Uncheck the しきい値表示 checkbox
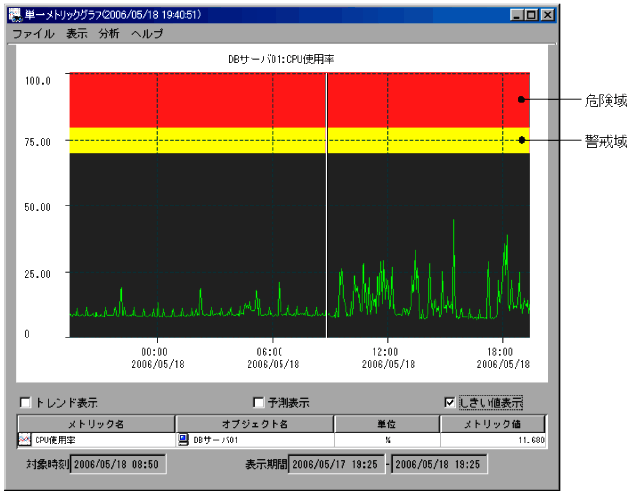 pyautogui.click(x=449, y=403)
